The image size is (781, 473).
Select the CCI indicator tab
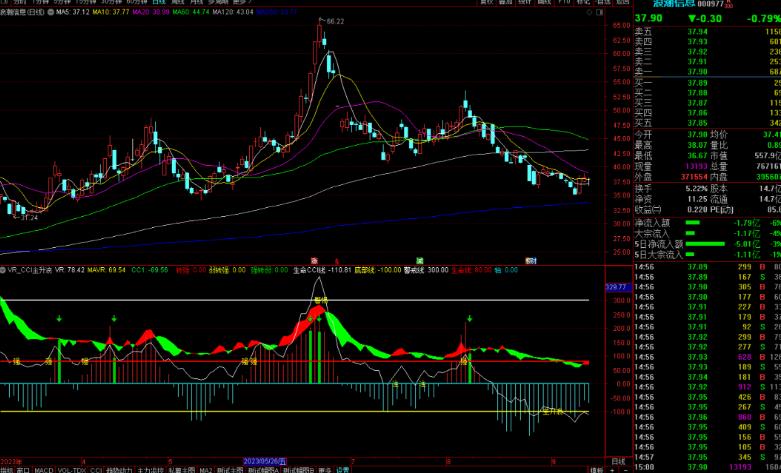96,470
